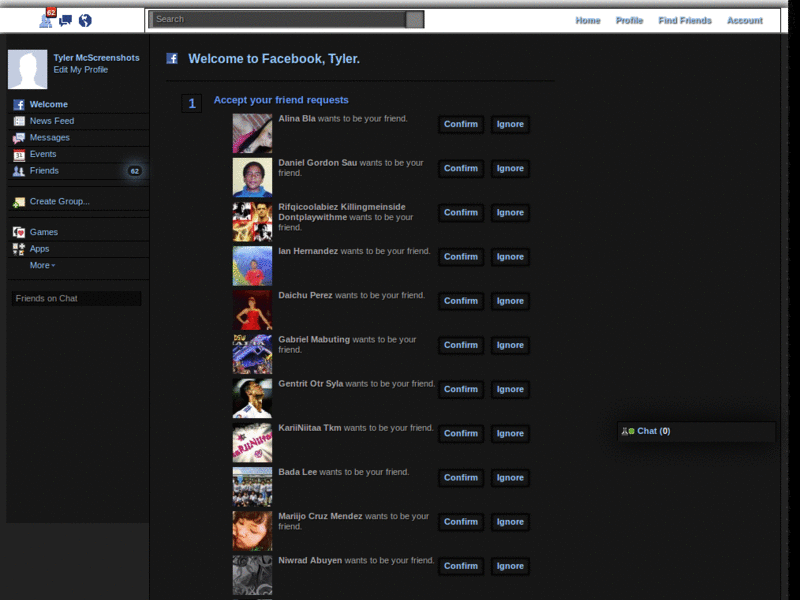Click the Facebook logo beside Welcome heading
The height and width of the screenshot is (600, 800).
(x=172, y=59)
